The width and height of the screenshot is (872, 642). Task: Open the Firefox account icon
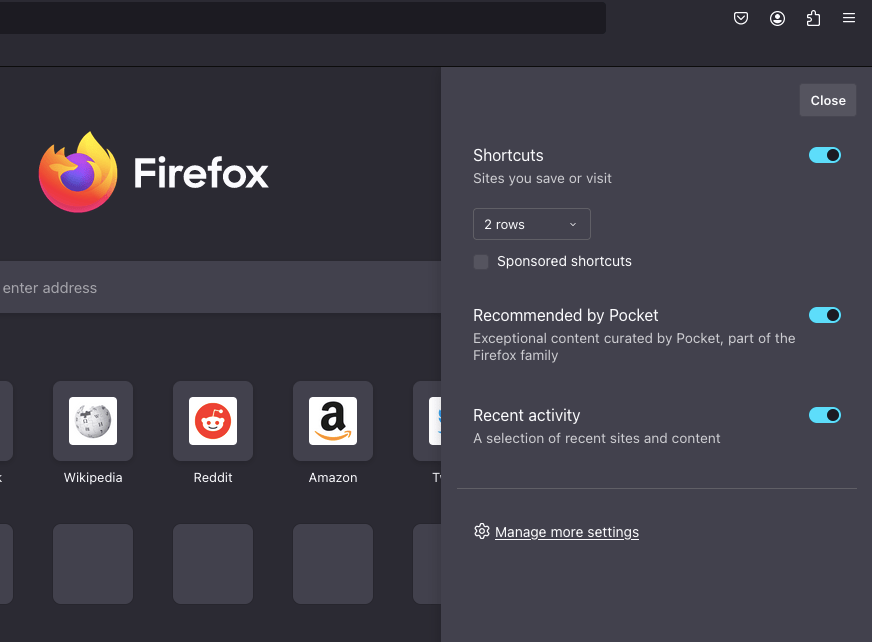click(x=777, y=18)
